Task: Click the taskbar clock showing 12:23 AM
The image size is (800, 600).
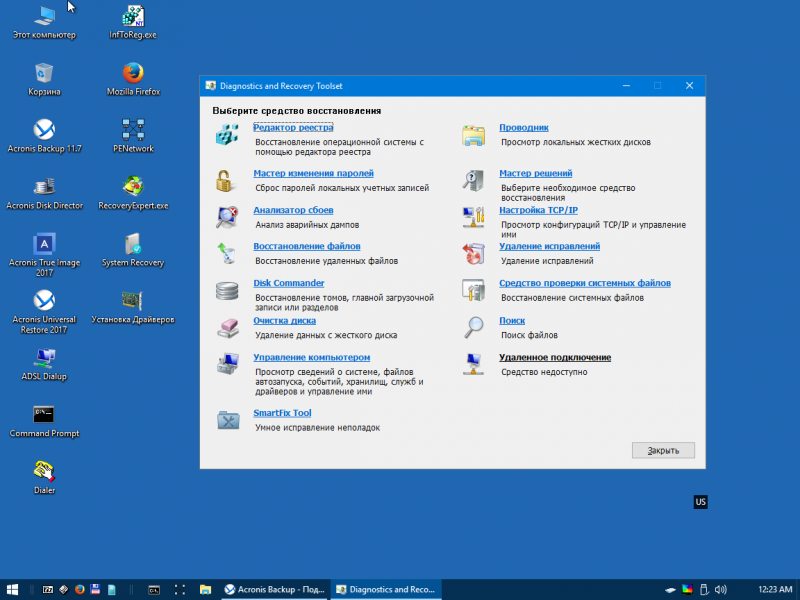Action: (775, 590)
